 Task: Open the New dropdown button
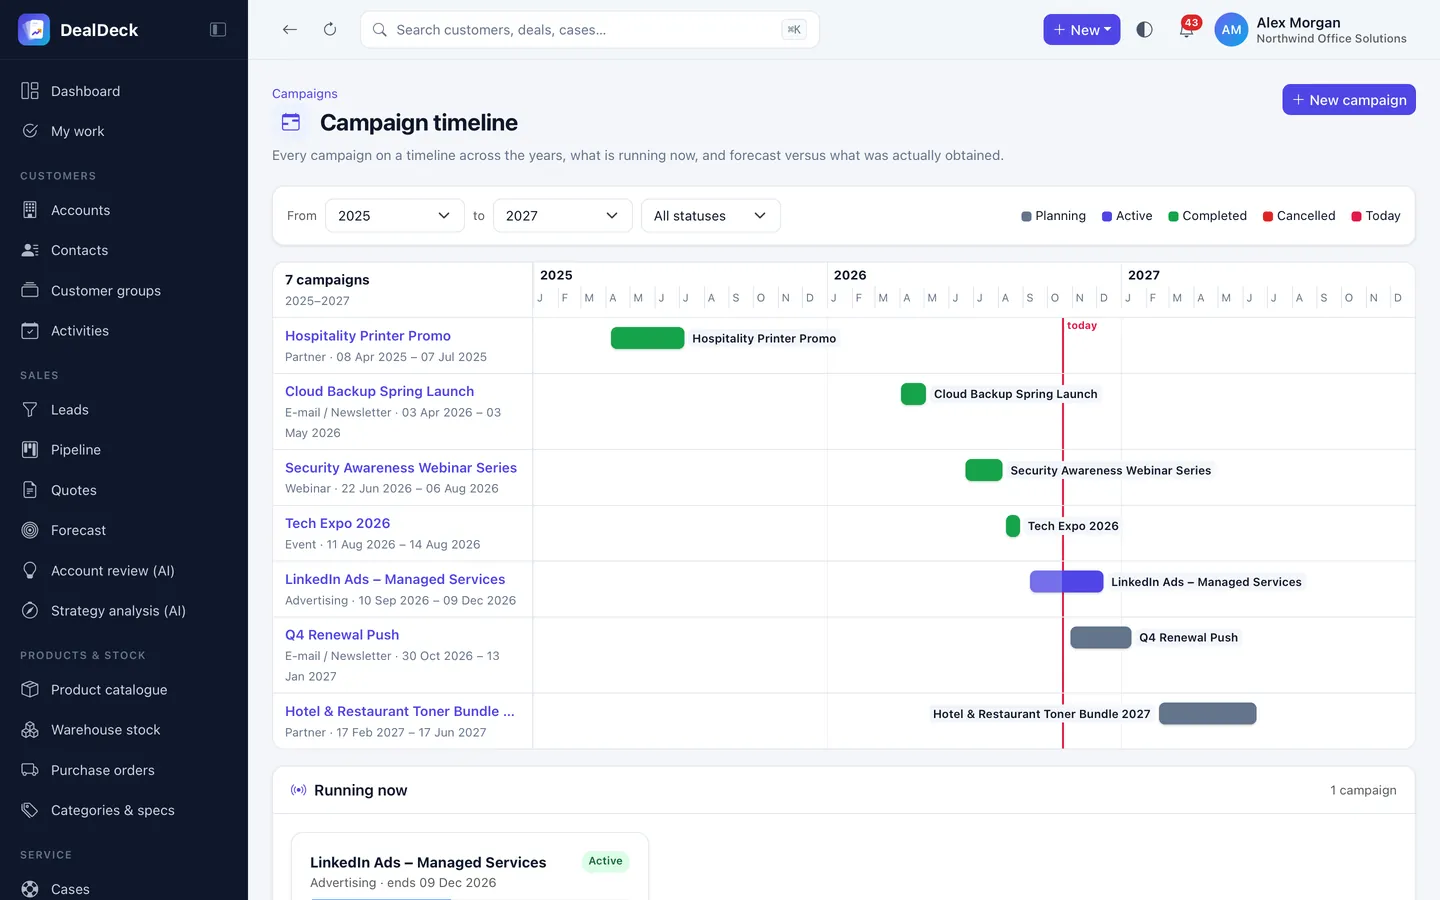pos(1082,30)
